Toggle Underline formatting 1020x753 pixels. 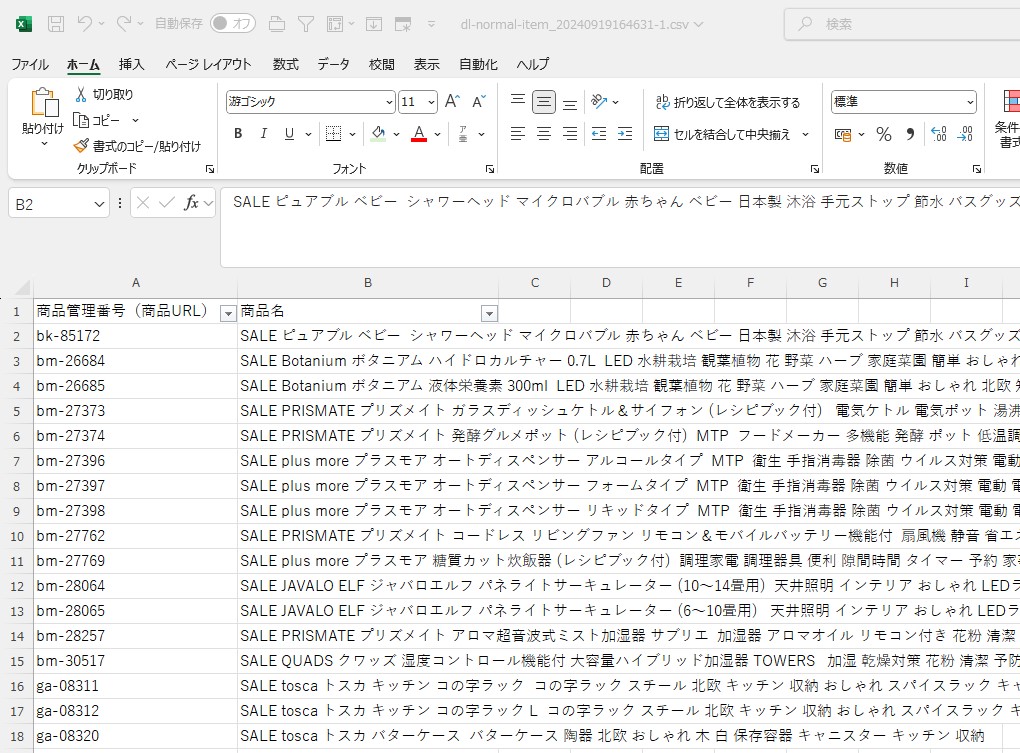click(289, 134)
